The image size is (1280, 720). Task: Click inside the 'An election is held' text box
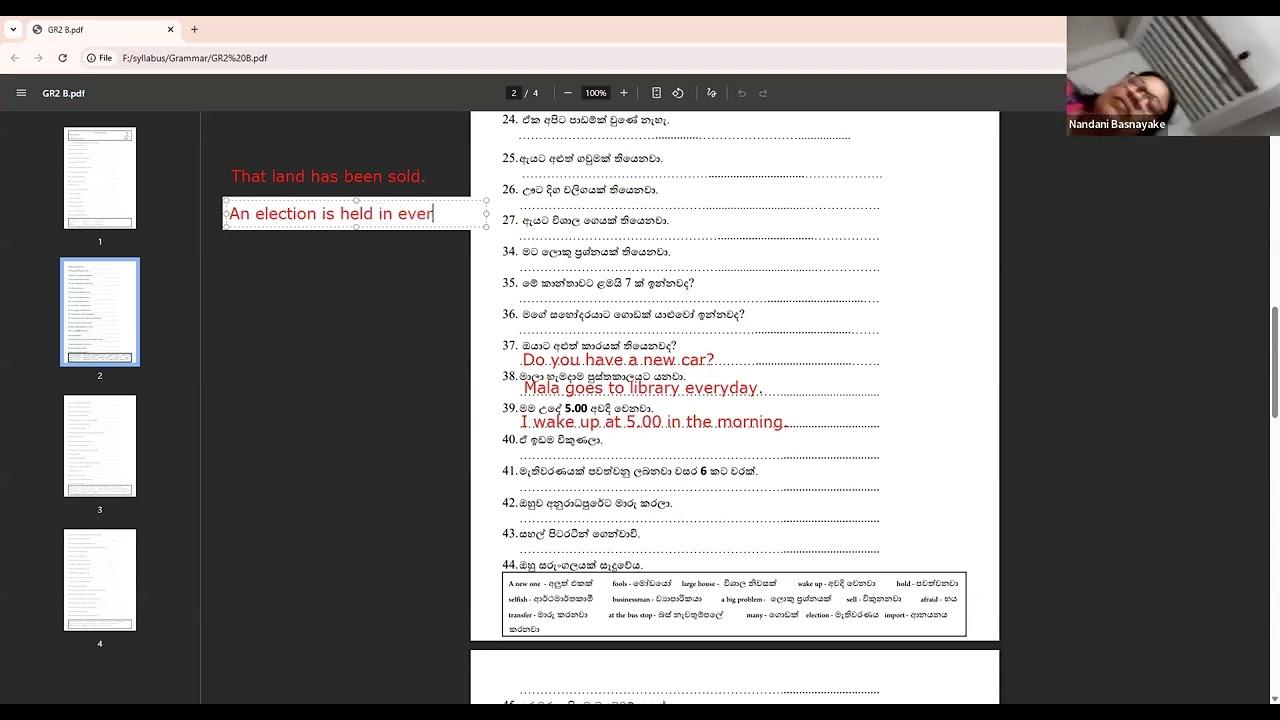(x=355, y=213)
